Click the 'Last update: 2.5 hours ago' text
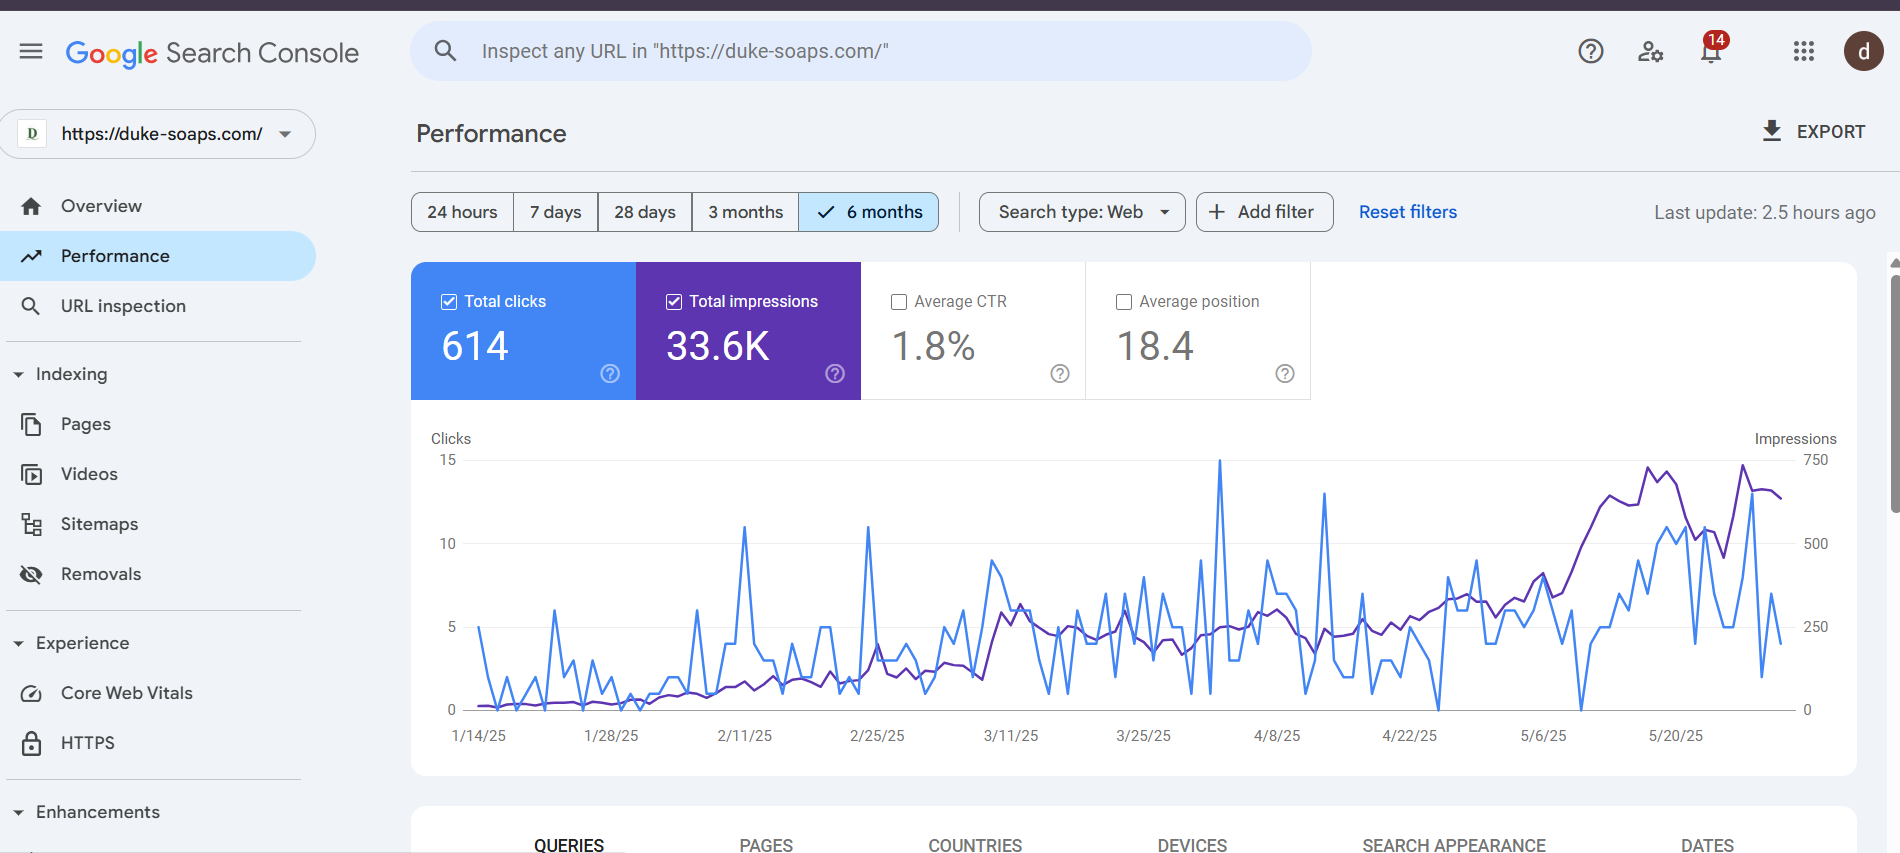The height and width of the screenshot is (853, 1900). pos(1765,212)
